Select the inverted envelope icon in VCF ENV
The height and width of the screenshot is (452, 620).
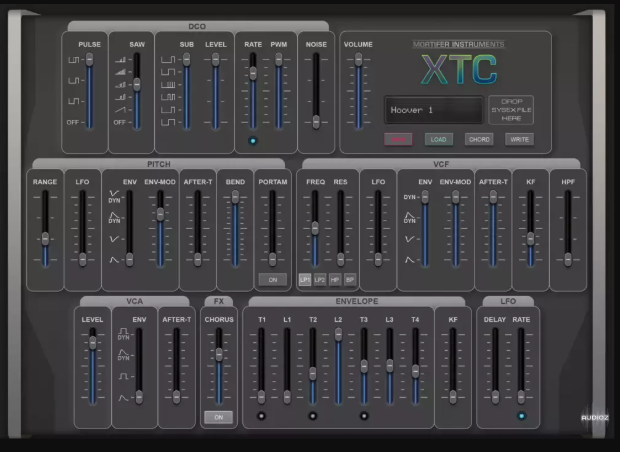[409, 239]
